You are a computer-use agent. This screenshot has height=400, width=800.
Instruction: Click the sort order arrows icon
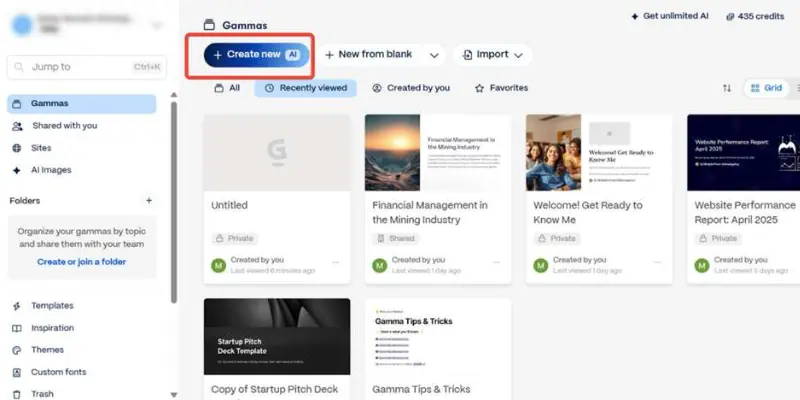tap(727, 88)
